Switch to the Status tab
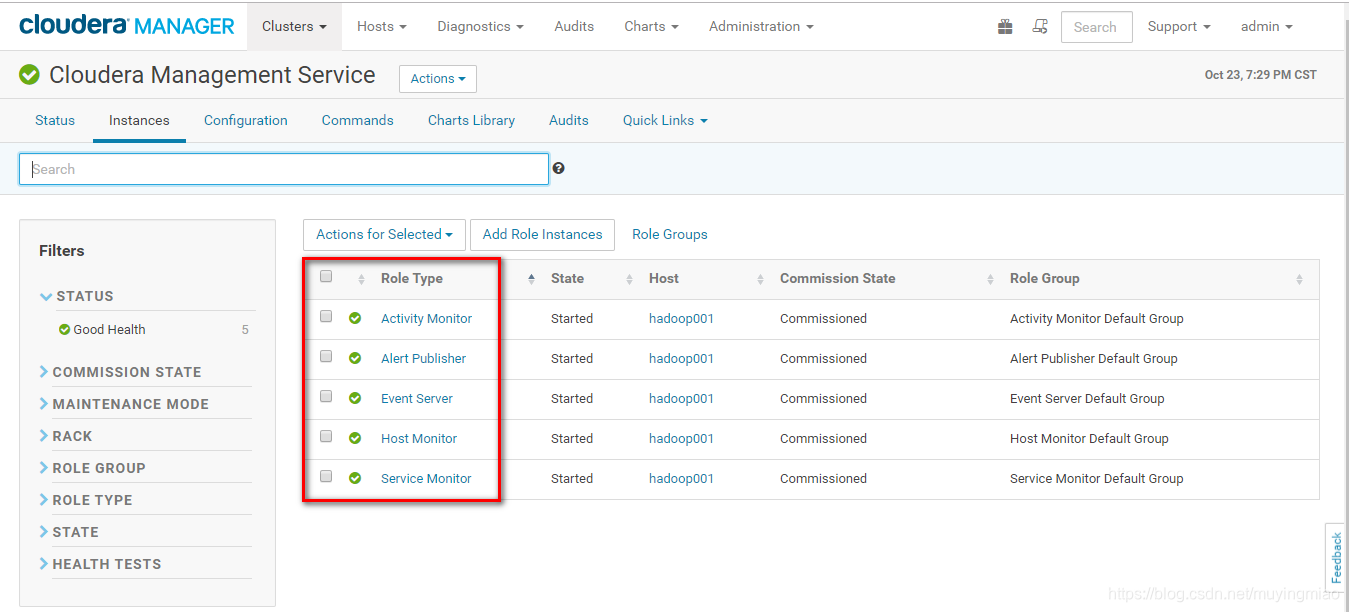 (x=55, y=120)
